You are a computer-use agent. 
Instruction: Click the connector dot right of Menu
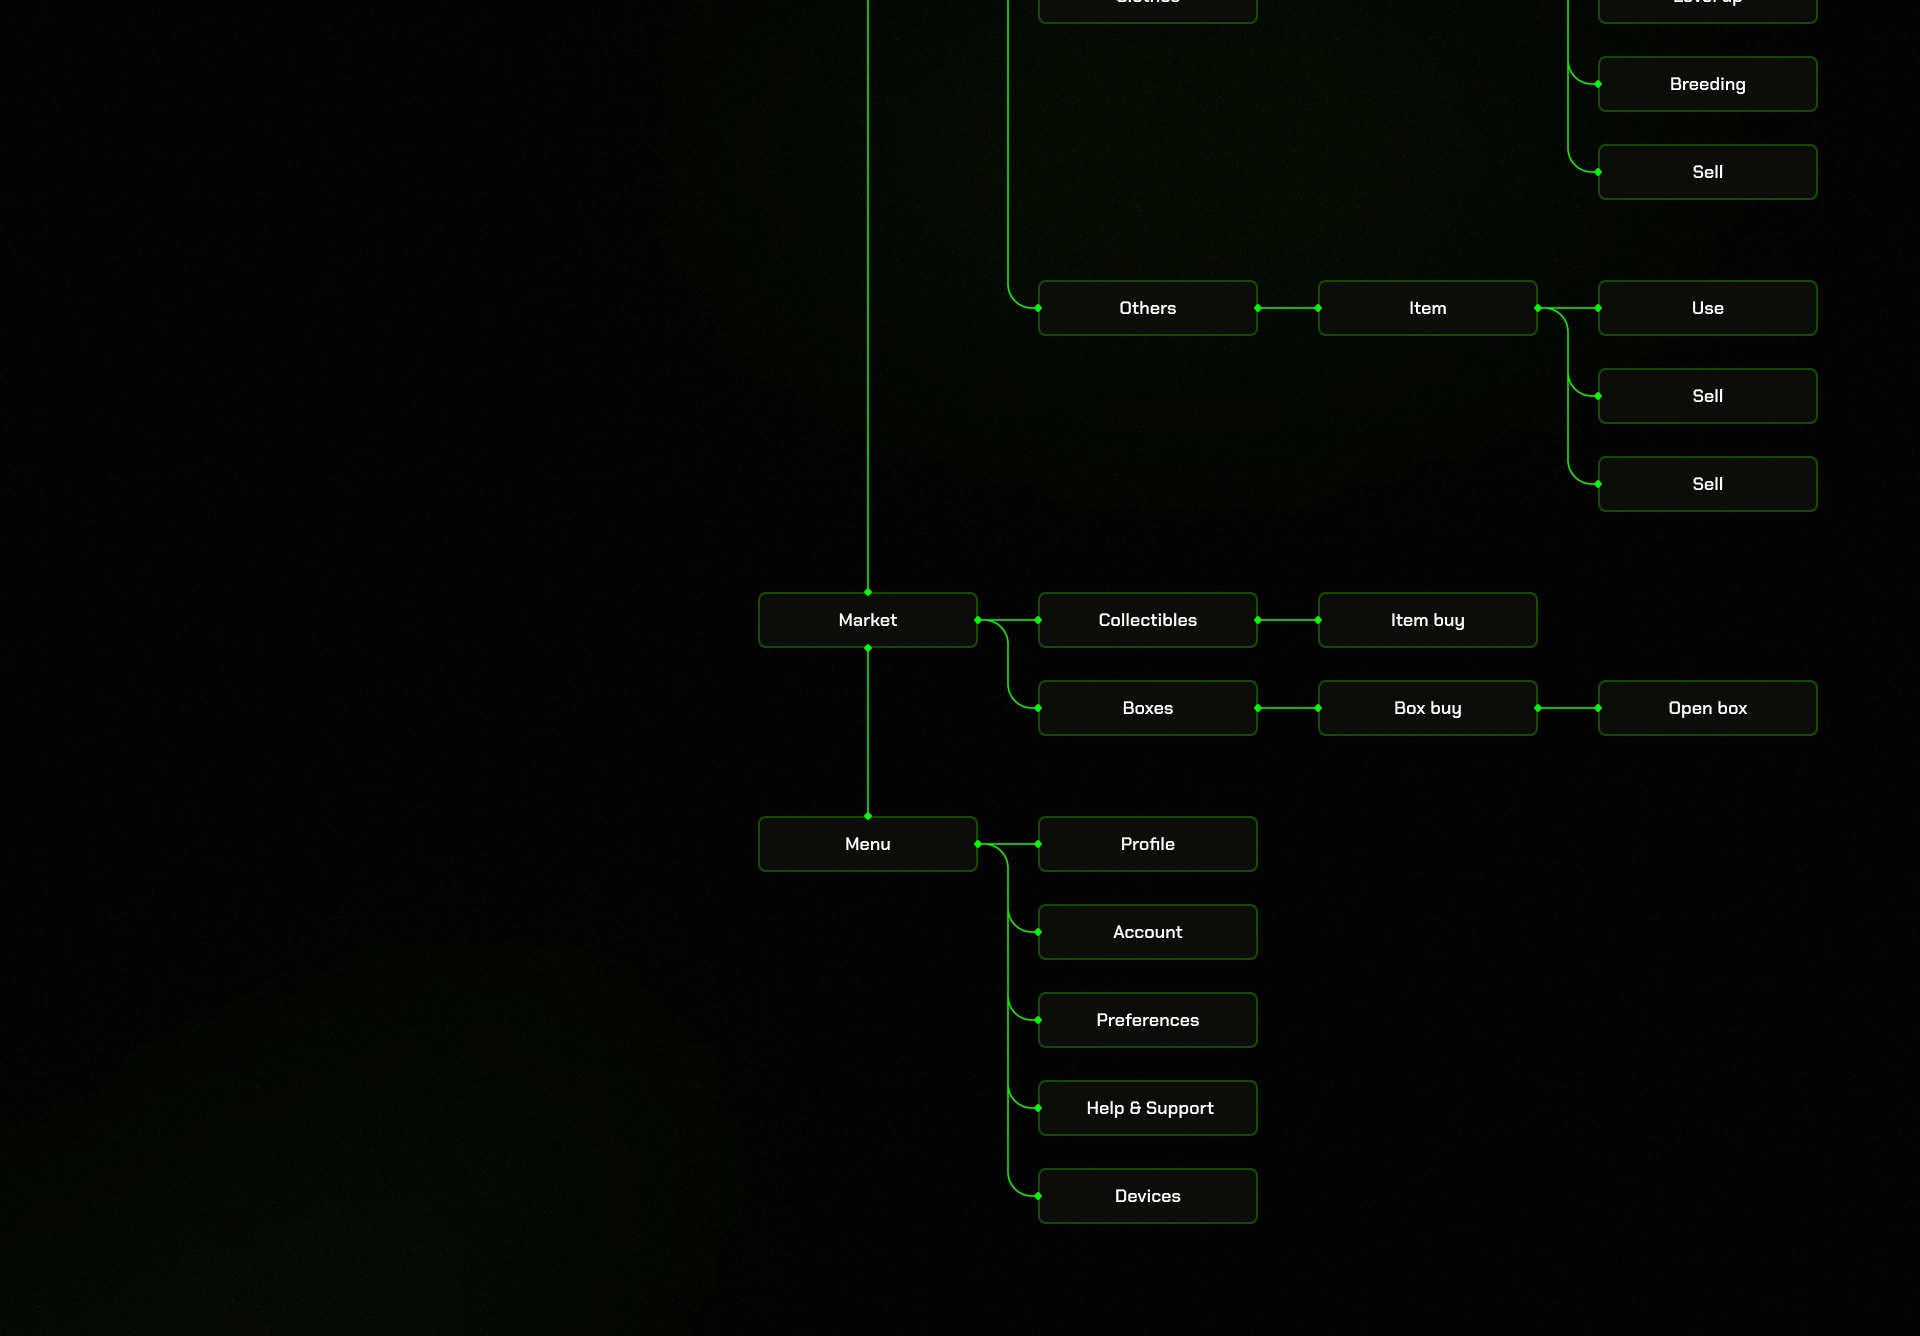coord(978,844)
